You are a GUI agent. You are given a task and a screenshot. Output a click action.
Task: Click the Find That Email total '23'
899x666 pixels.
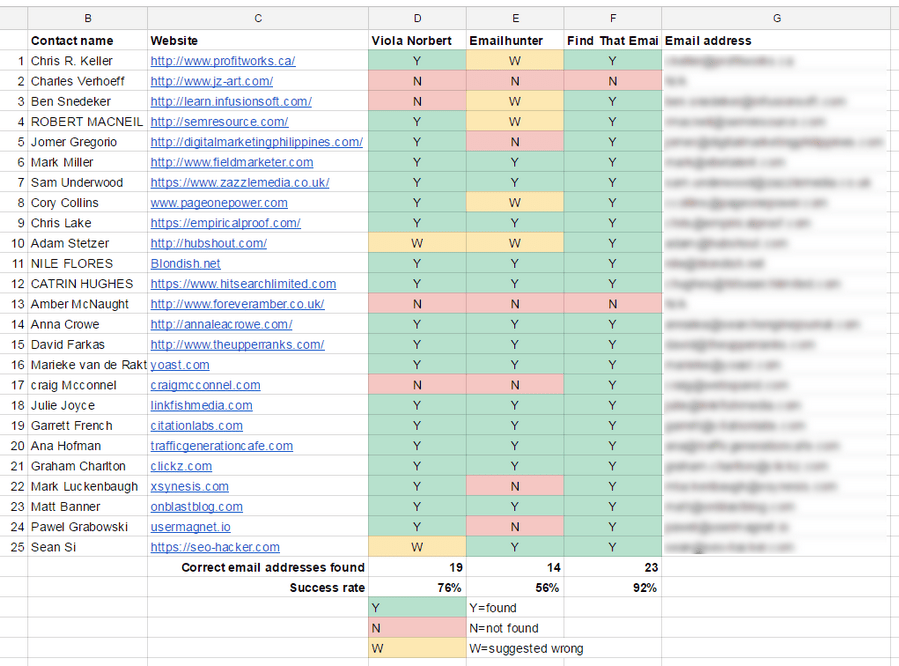[x=613, y=567]
